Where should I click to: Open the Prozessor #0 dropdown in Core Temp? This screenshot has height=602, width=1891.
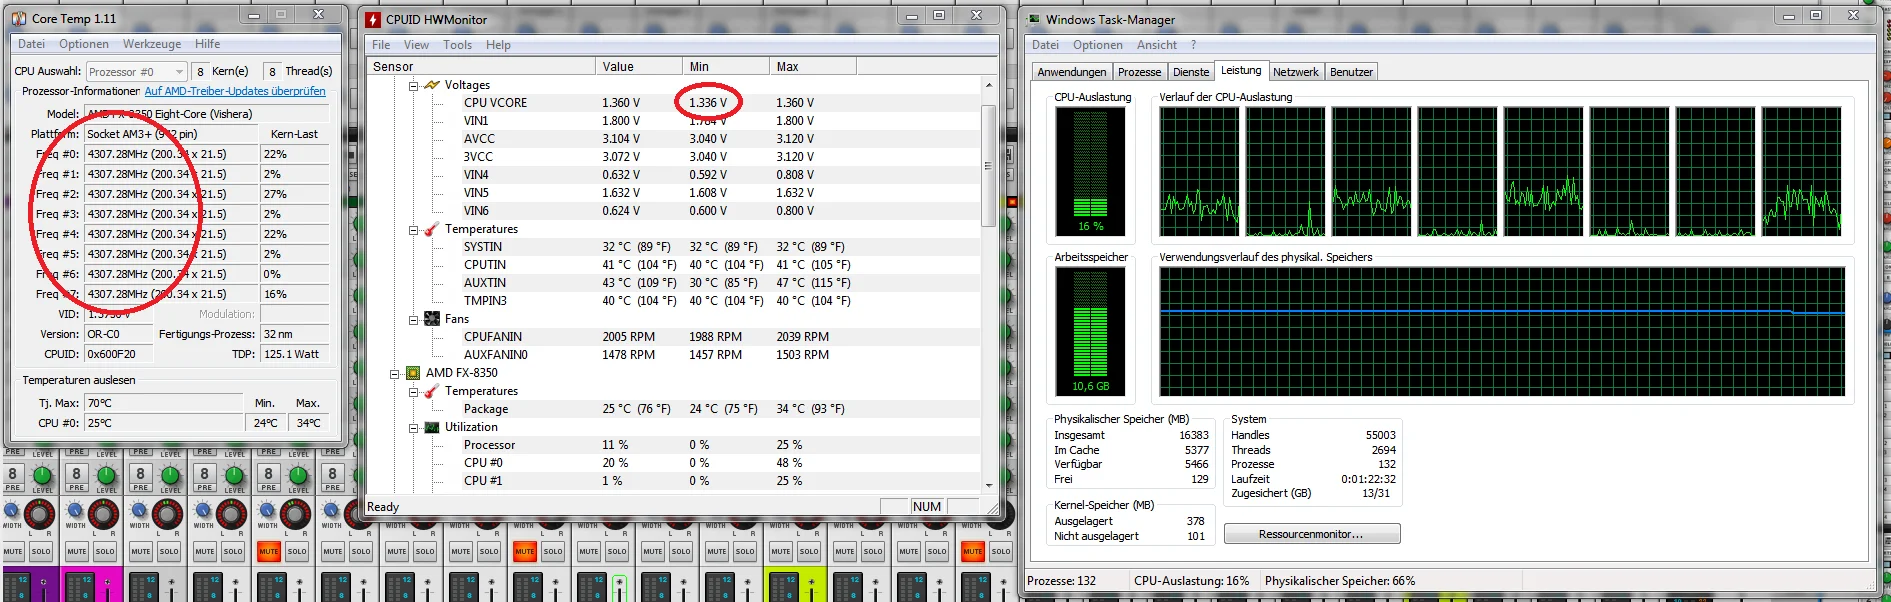tap(136, 72)
